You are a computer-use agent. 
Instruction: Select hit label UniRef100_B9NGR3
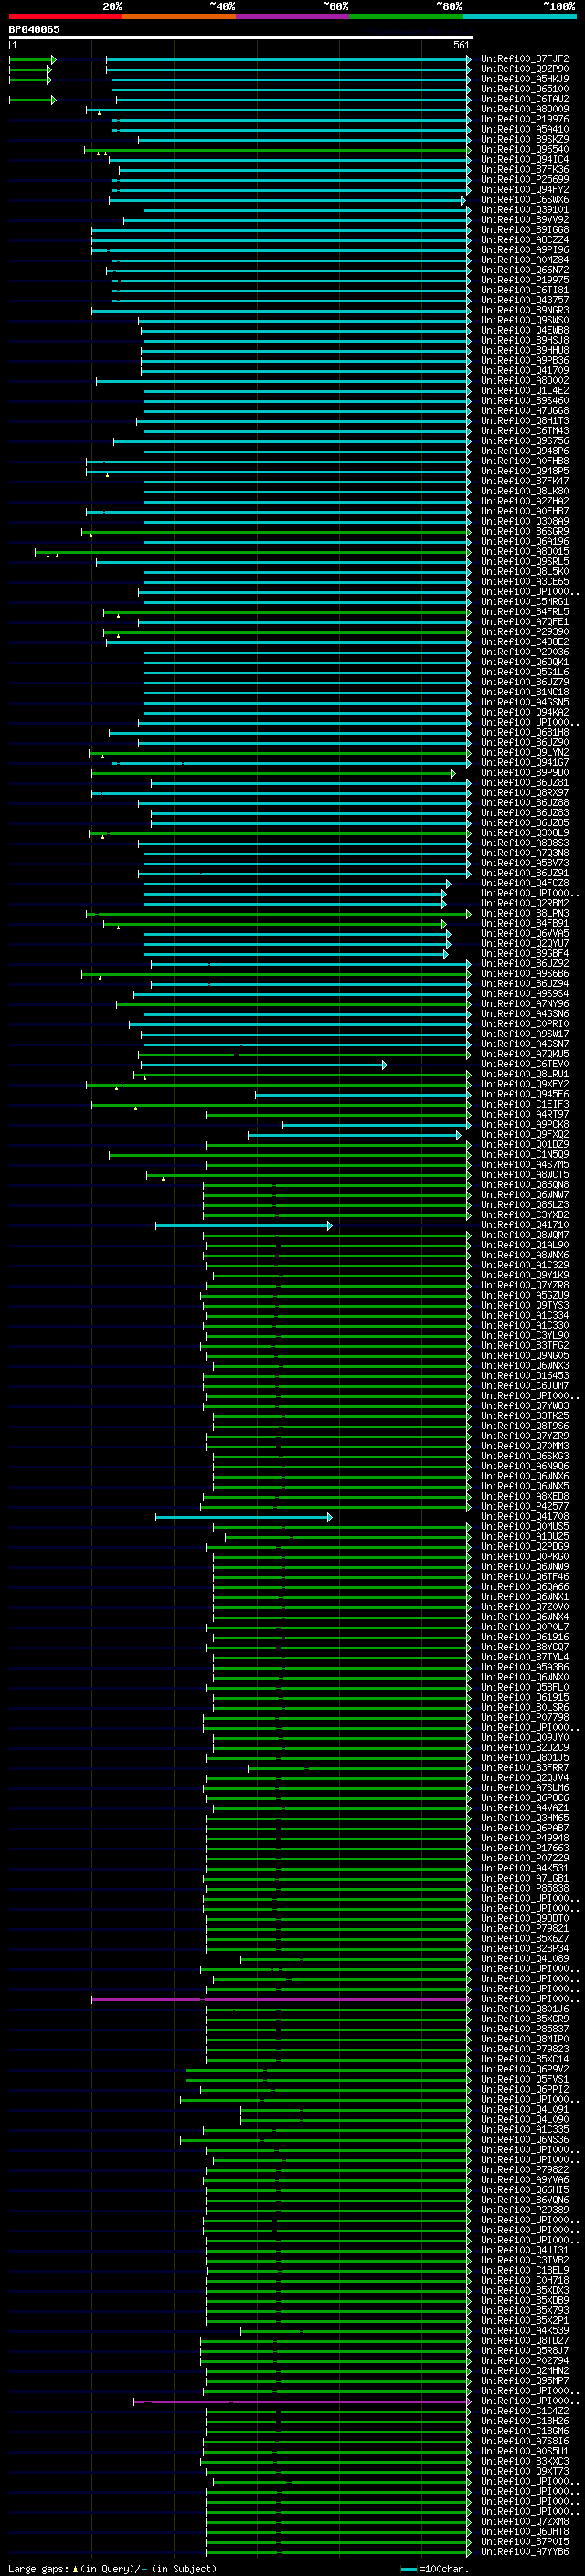click(524, 310)
